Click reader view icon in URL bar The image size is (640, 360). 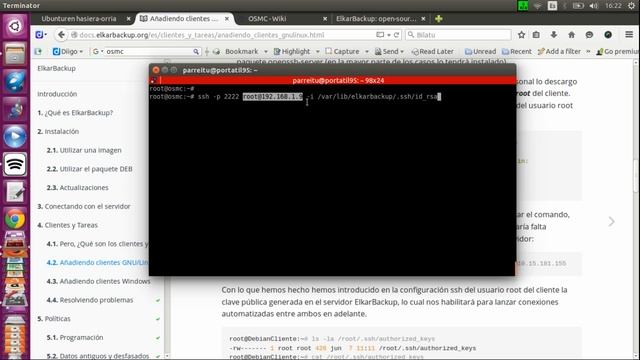[x=380, y=35]
